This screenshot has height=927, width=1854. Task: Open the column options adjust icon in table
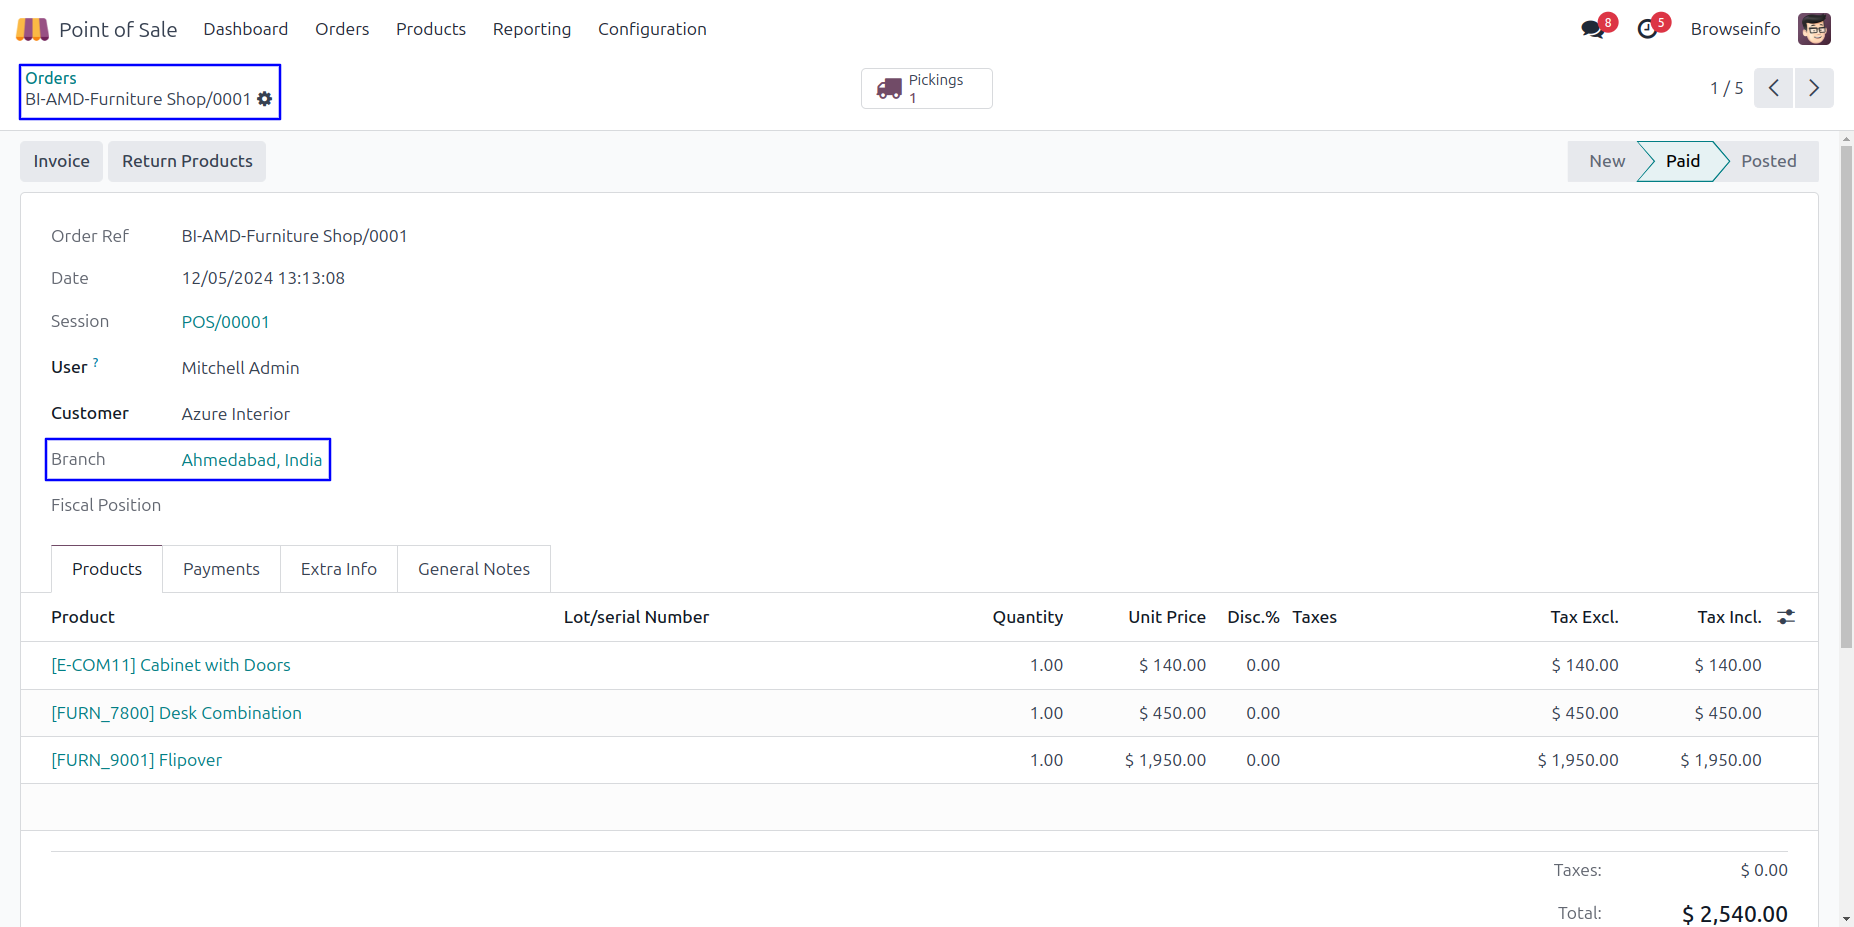pos(1786,617)
